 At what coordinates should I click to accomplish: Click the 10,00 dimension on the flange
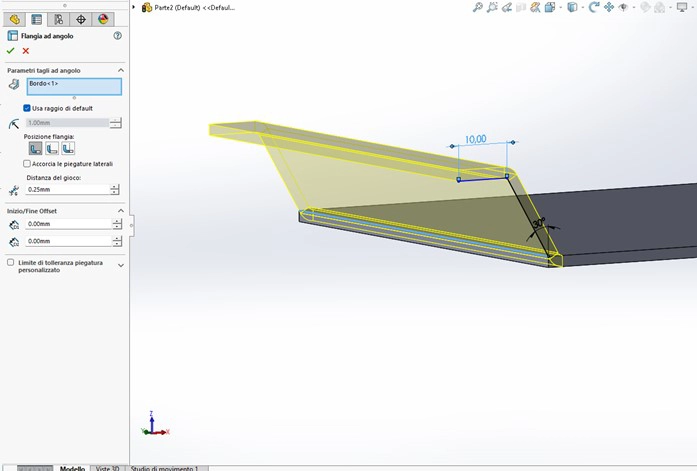475,139
